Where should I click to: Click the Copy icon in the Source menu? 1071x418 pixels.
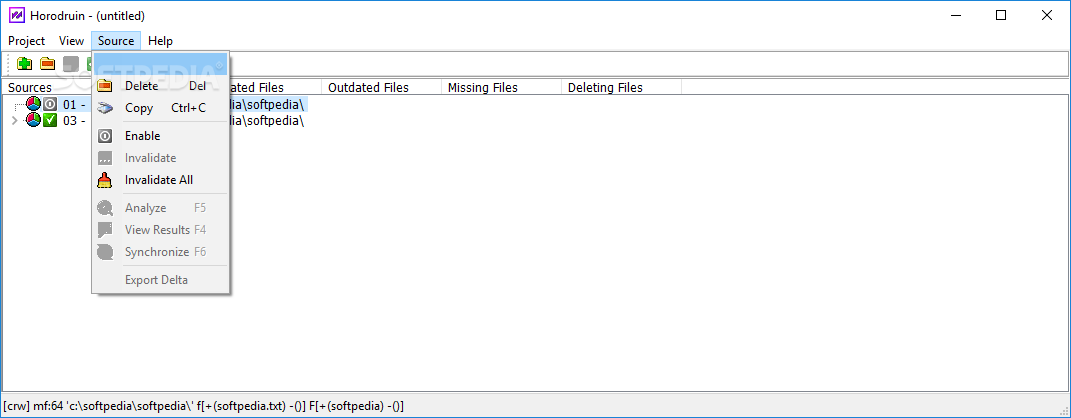click(105, 108)
